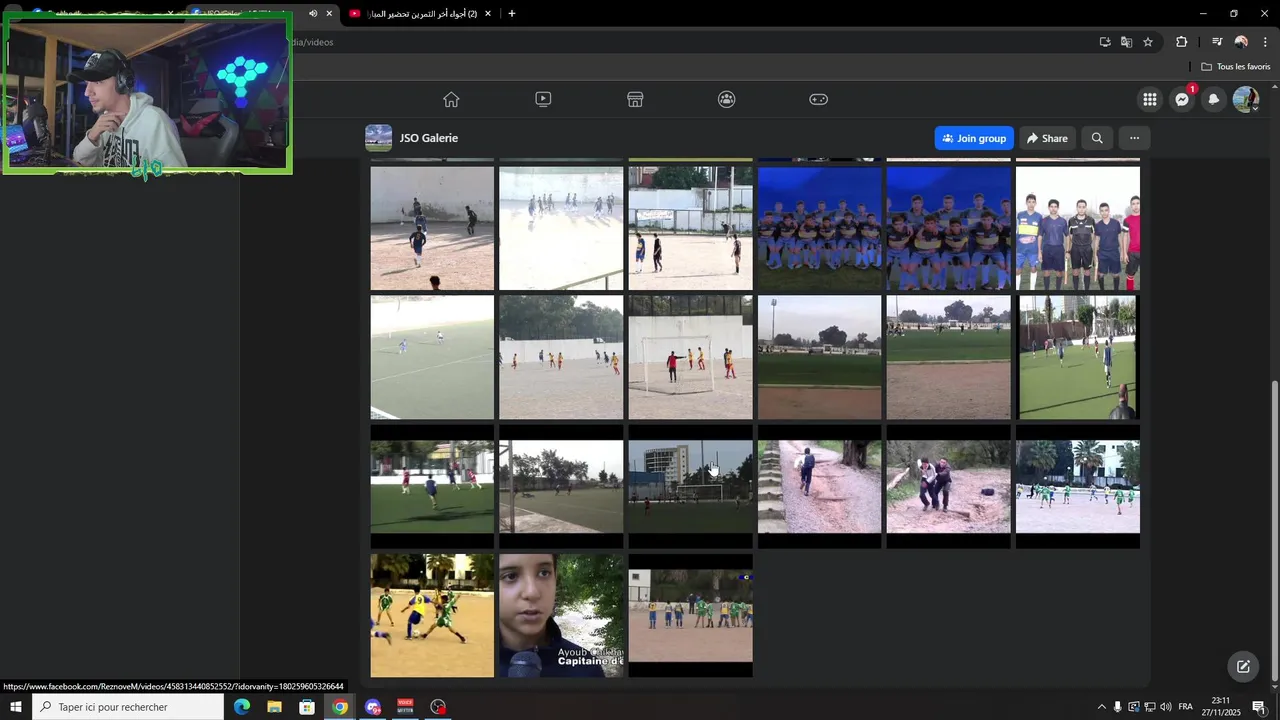Open the group's three-dots more menu
Viewport: 1280px width, 720px height.
point(1134,138)
